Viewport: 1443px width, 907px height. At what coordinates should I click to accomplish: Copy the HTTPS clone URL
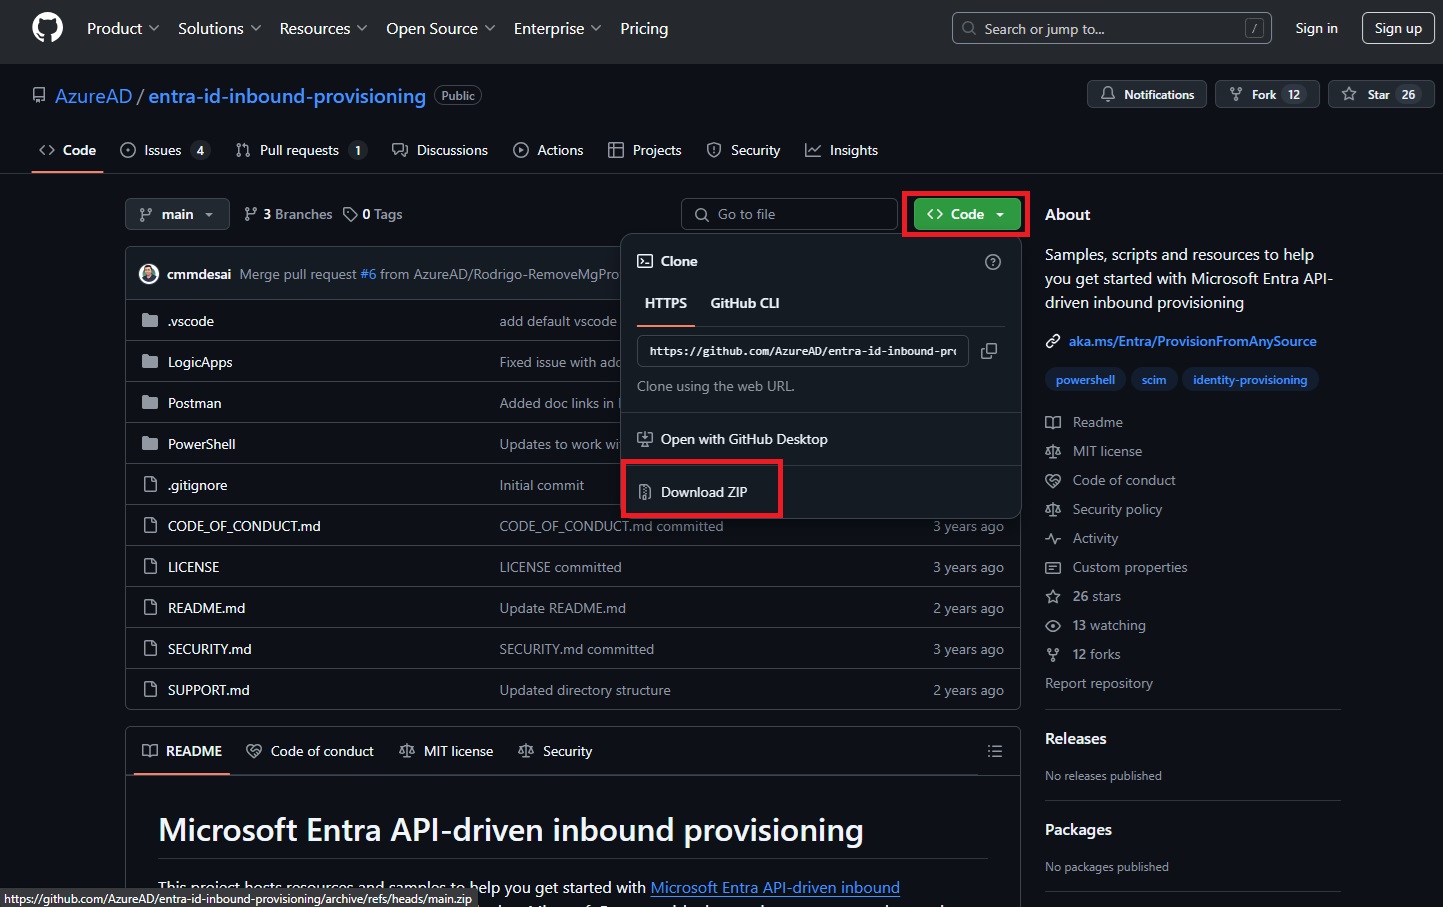point(989,351)
